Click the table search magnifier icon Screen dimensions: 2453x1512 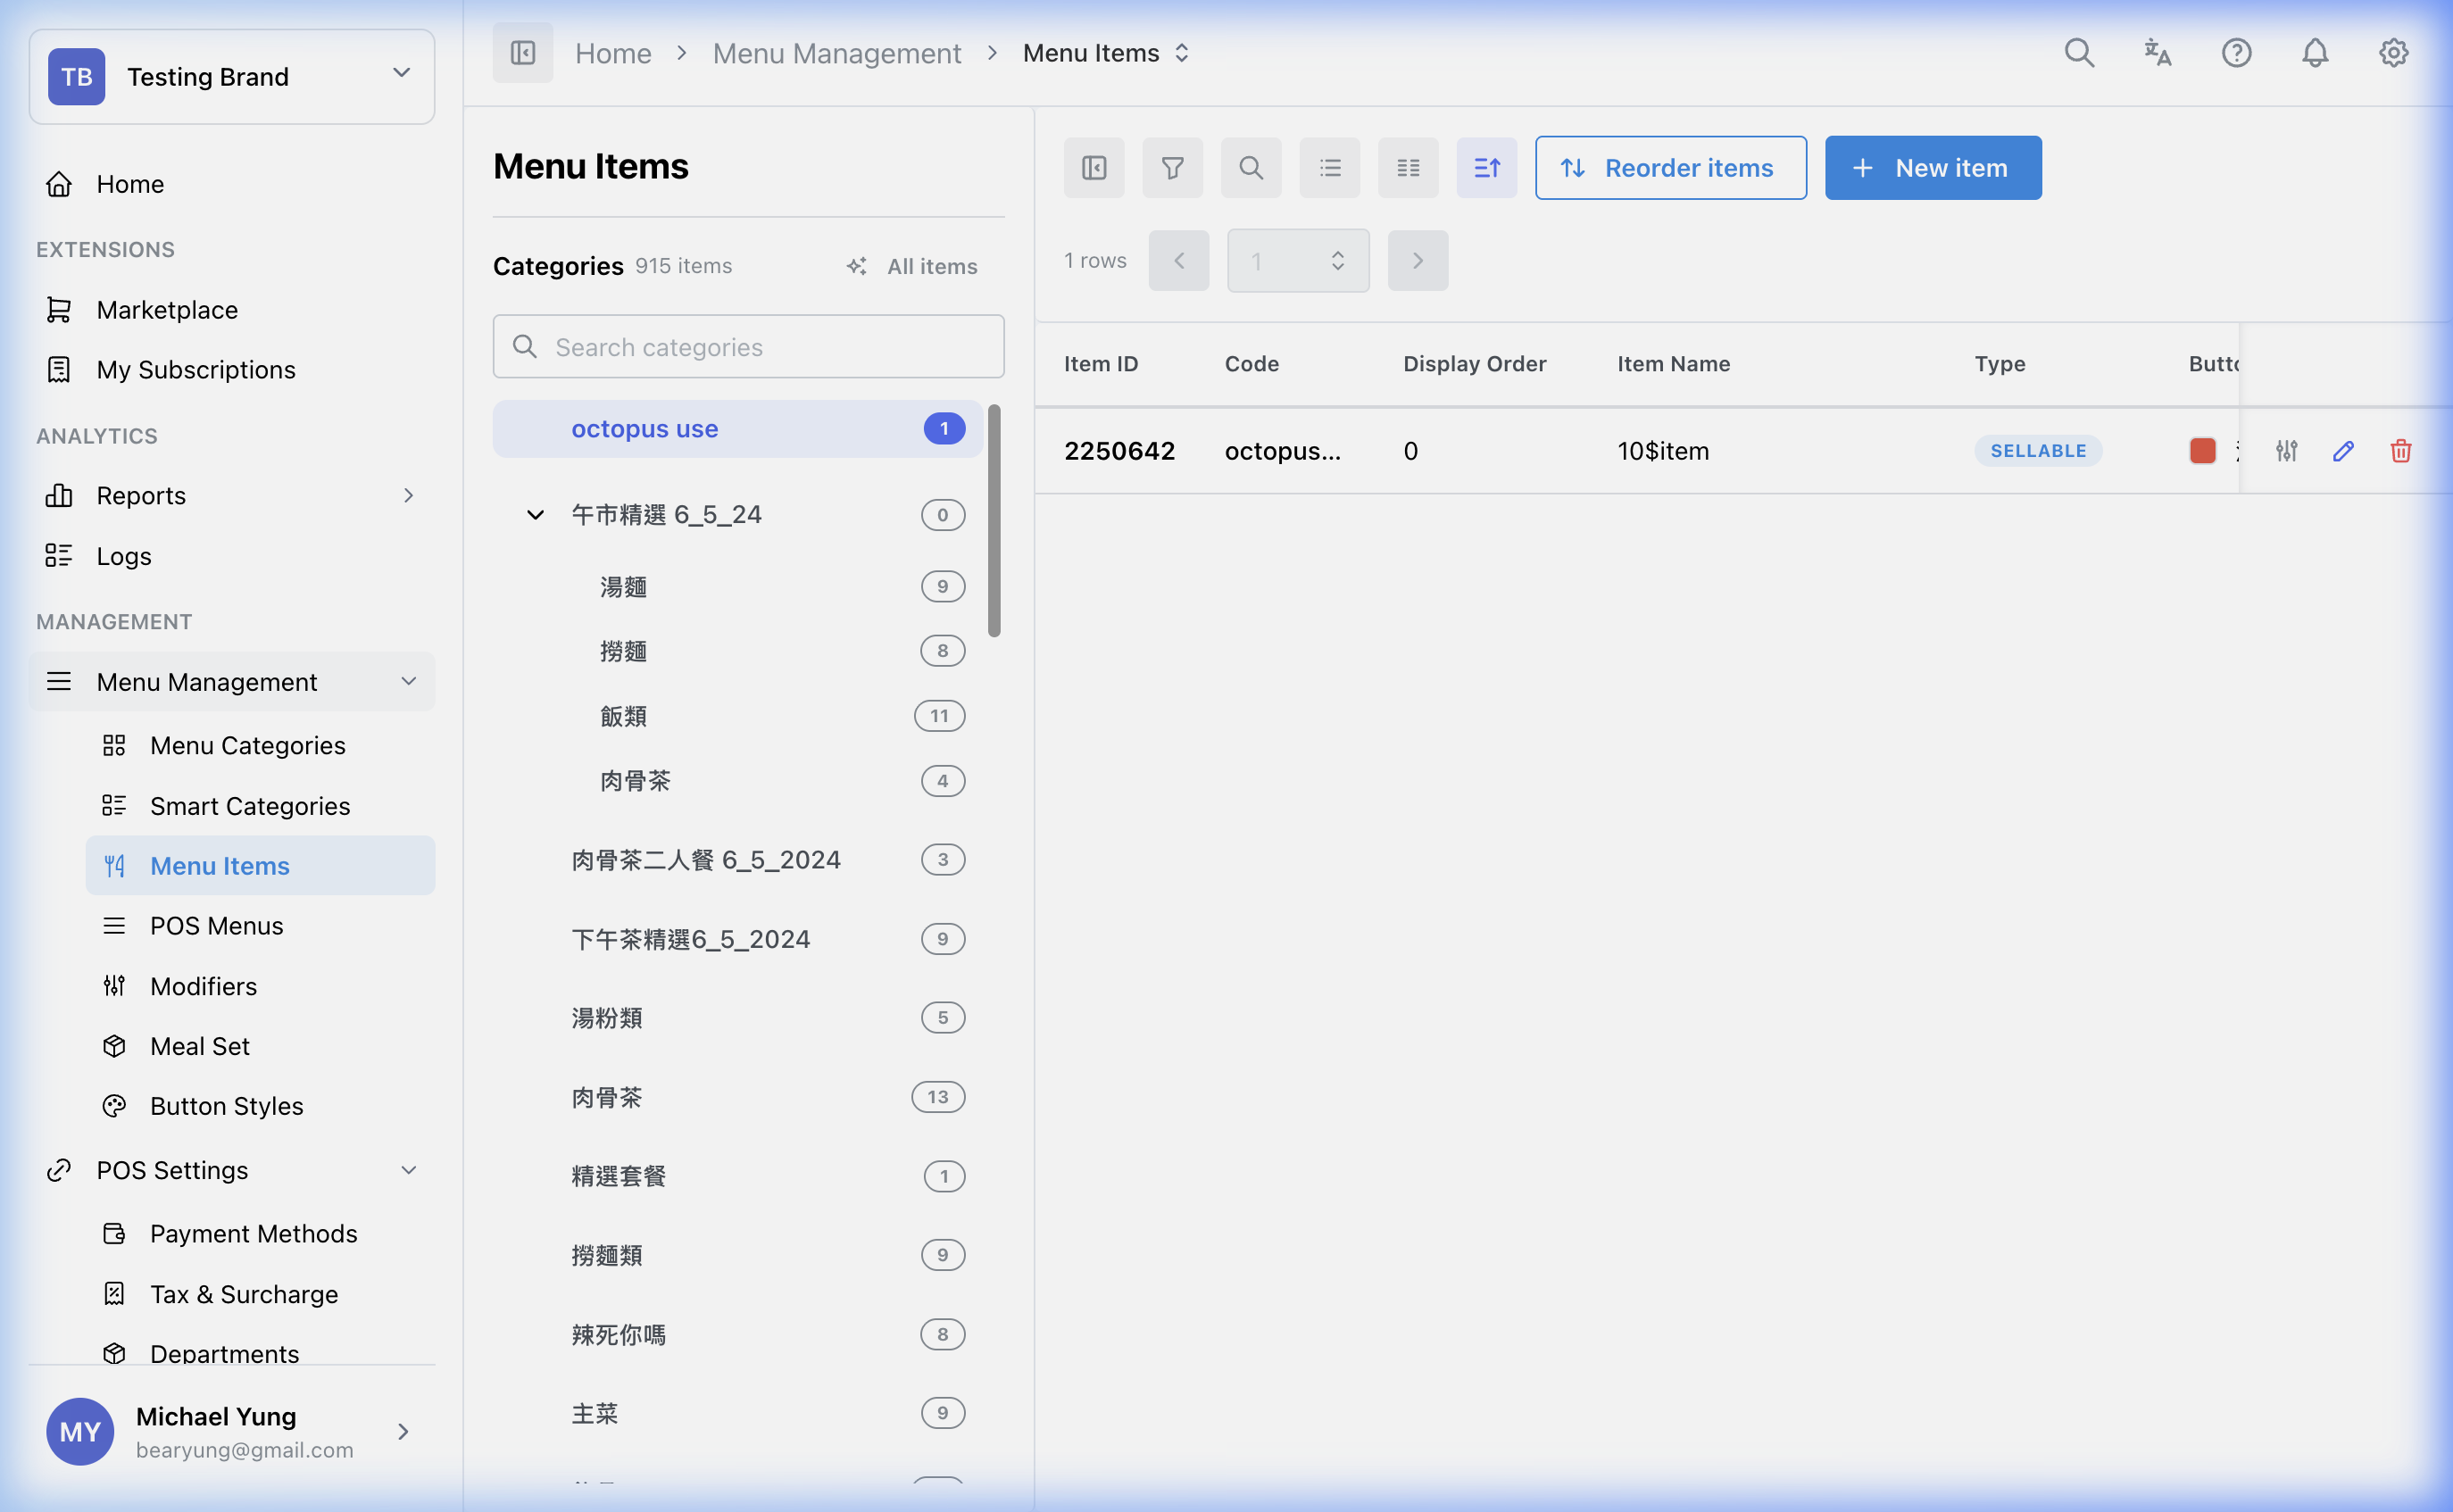(1250, 168)
